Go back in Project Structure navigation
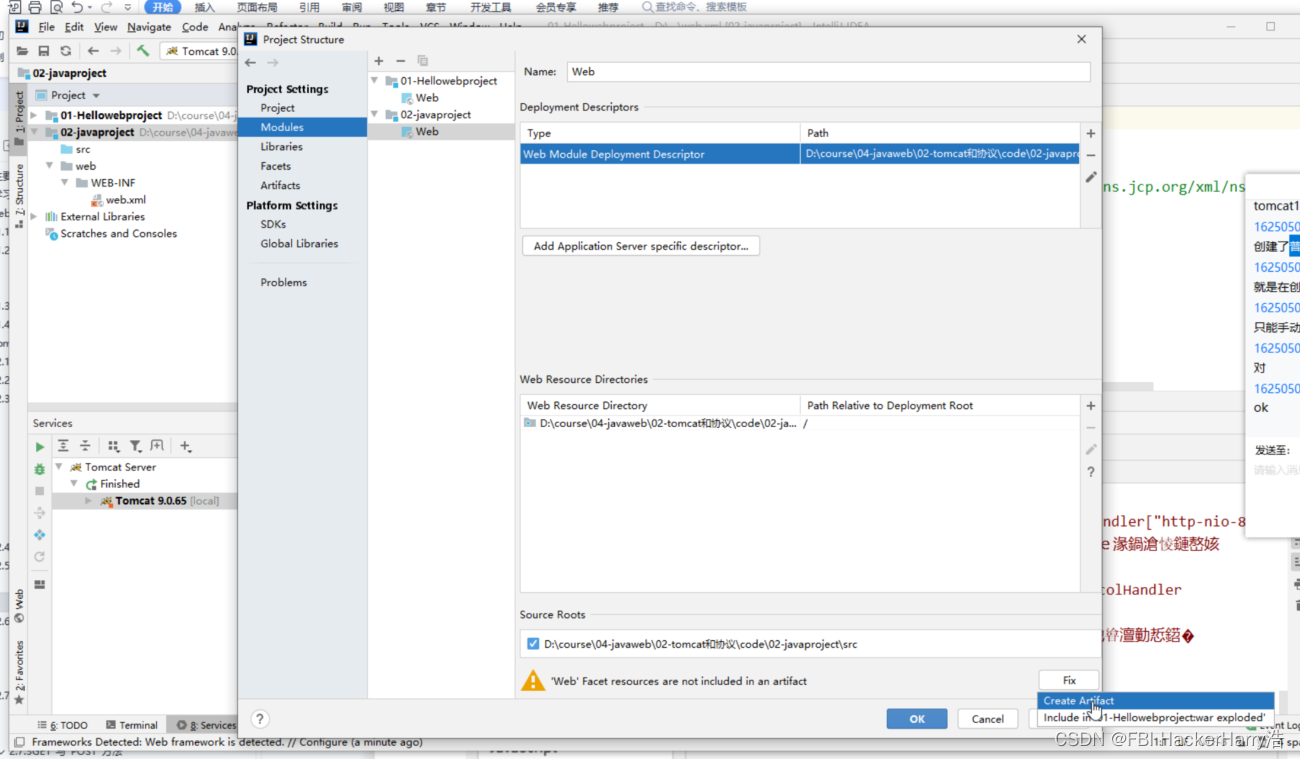The width and height of the screenshot is (1300, 759). (x=251, y=62)
